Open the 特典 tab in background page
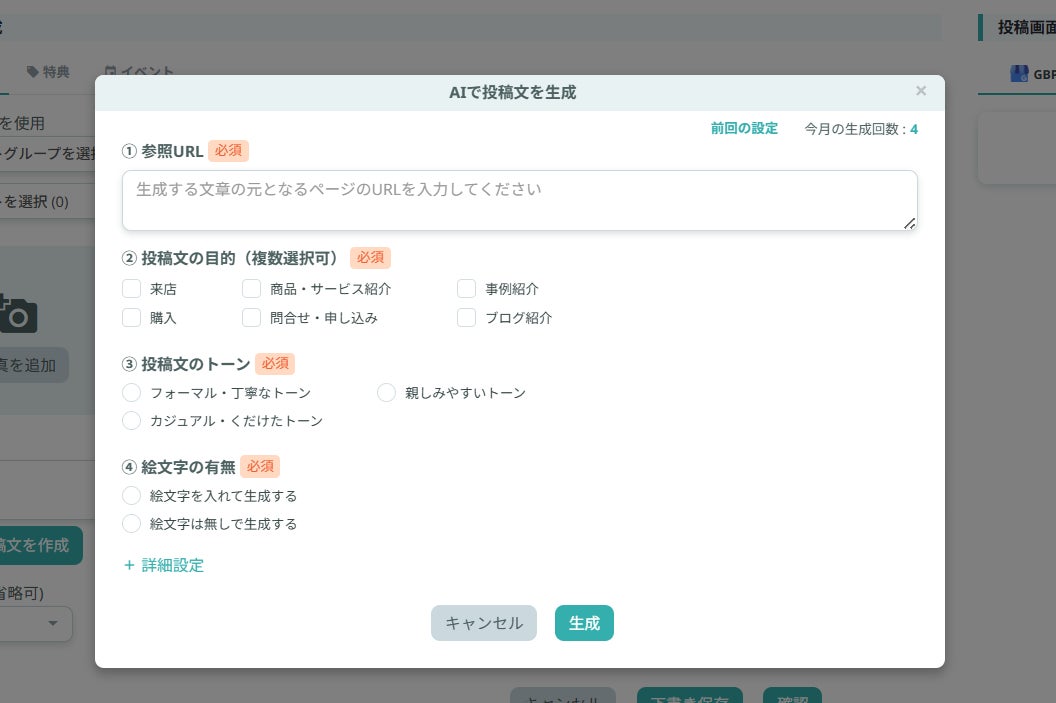The width and height of the screenshot is (1056, 703). click(48, 71)
